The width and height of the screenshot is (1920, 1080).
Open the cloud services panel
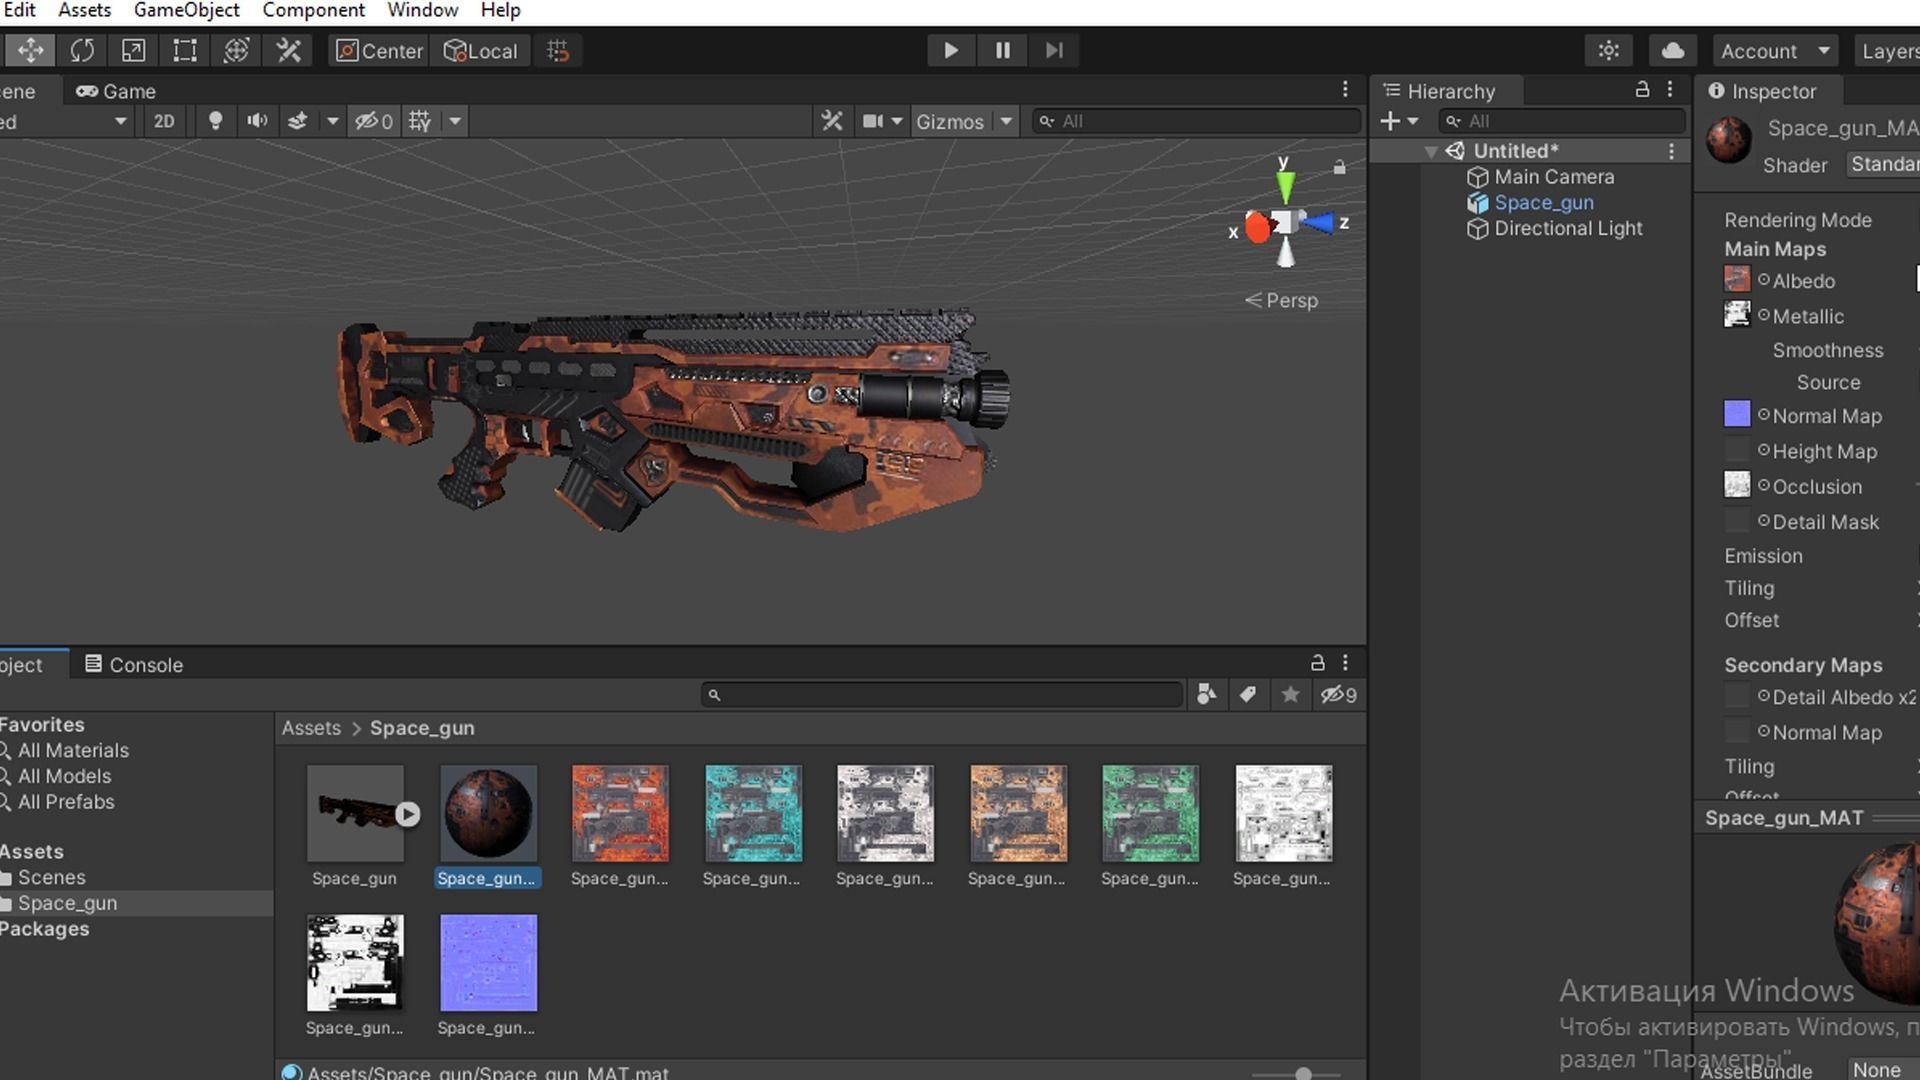click(1672, 51)
